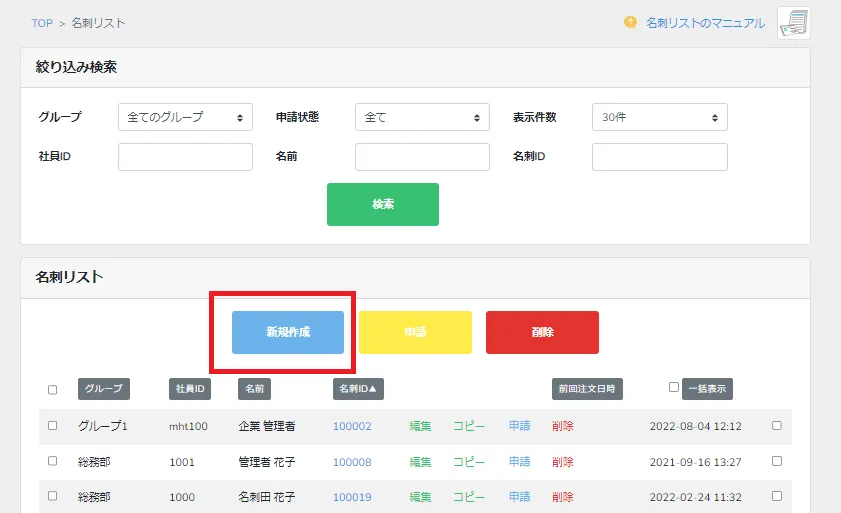Viewport: 841px width, 513px height.
Task: Toggle display checkbox on 2021-09-16 13:27 row
Action: click(777, 461)
